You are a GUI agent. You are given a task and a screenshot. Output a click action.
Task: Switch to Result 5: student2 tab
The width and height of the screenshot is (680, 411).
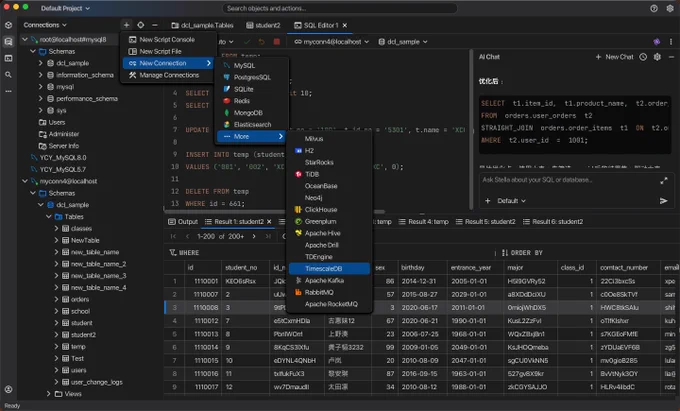486,222
